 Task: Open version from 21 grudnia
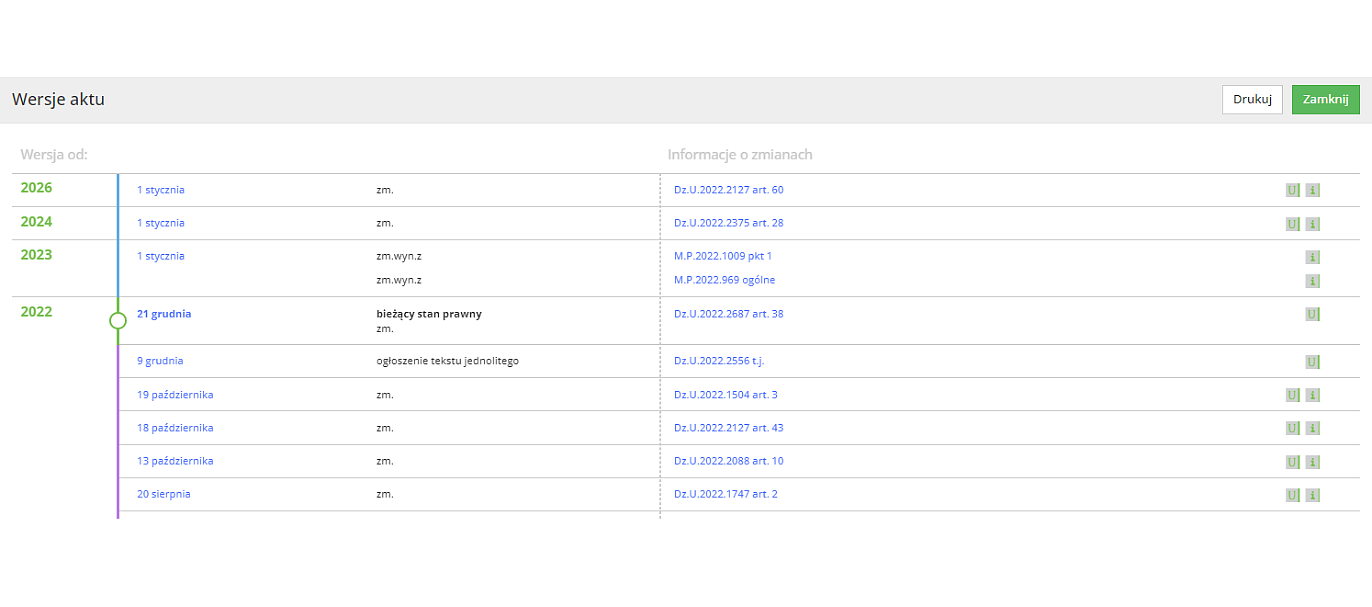click(164, 314)
